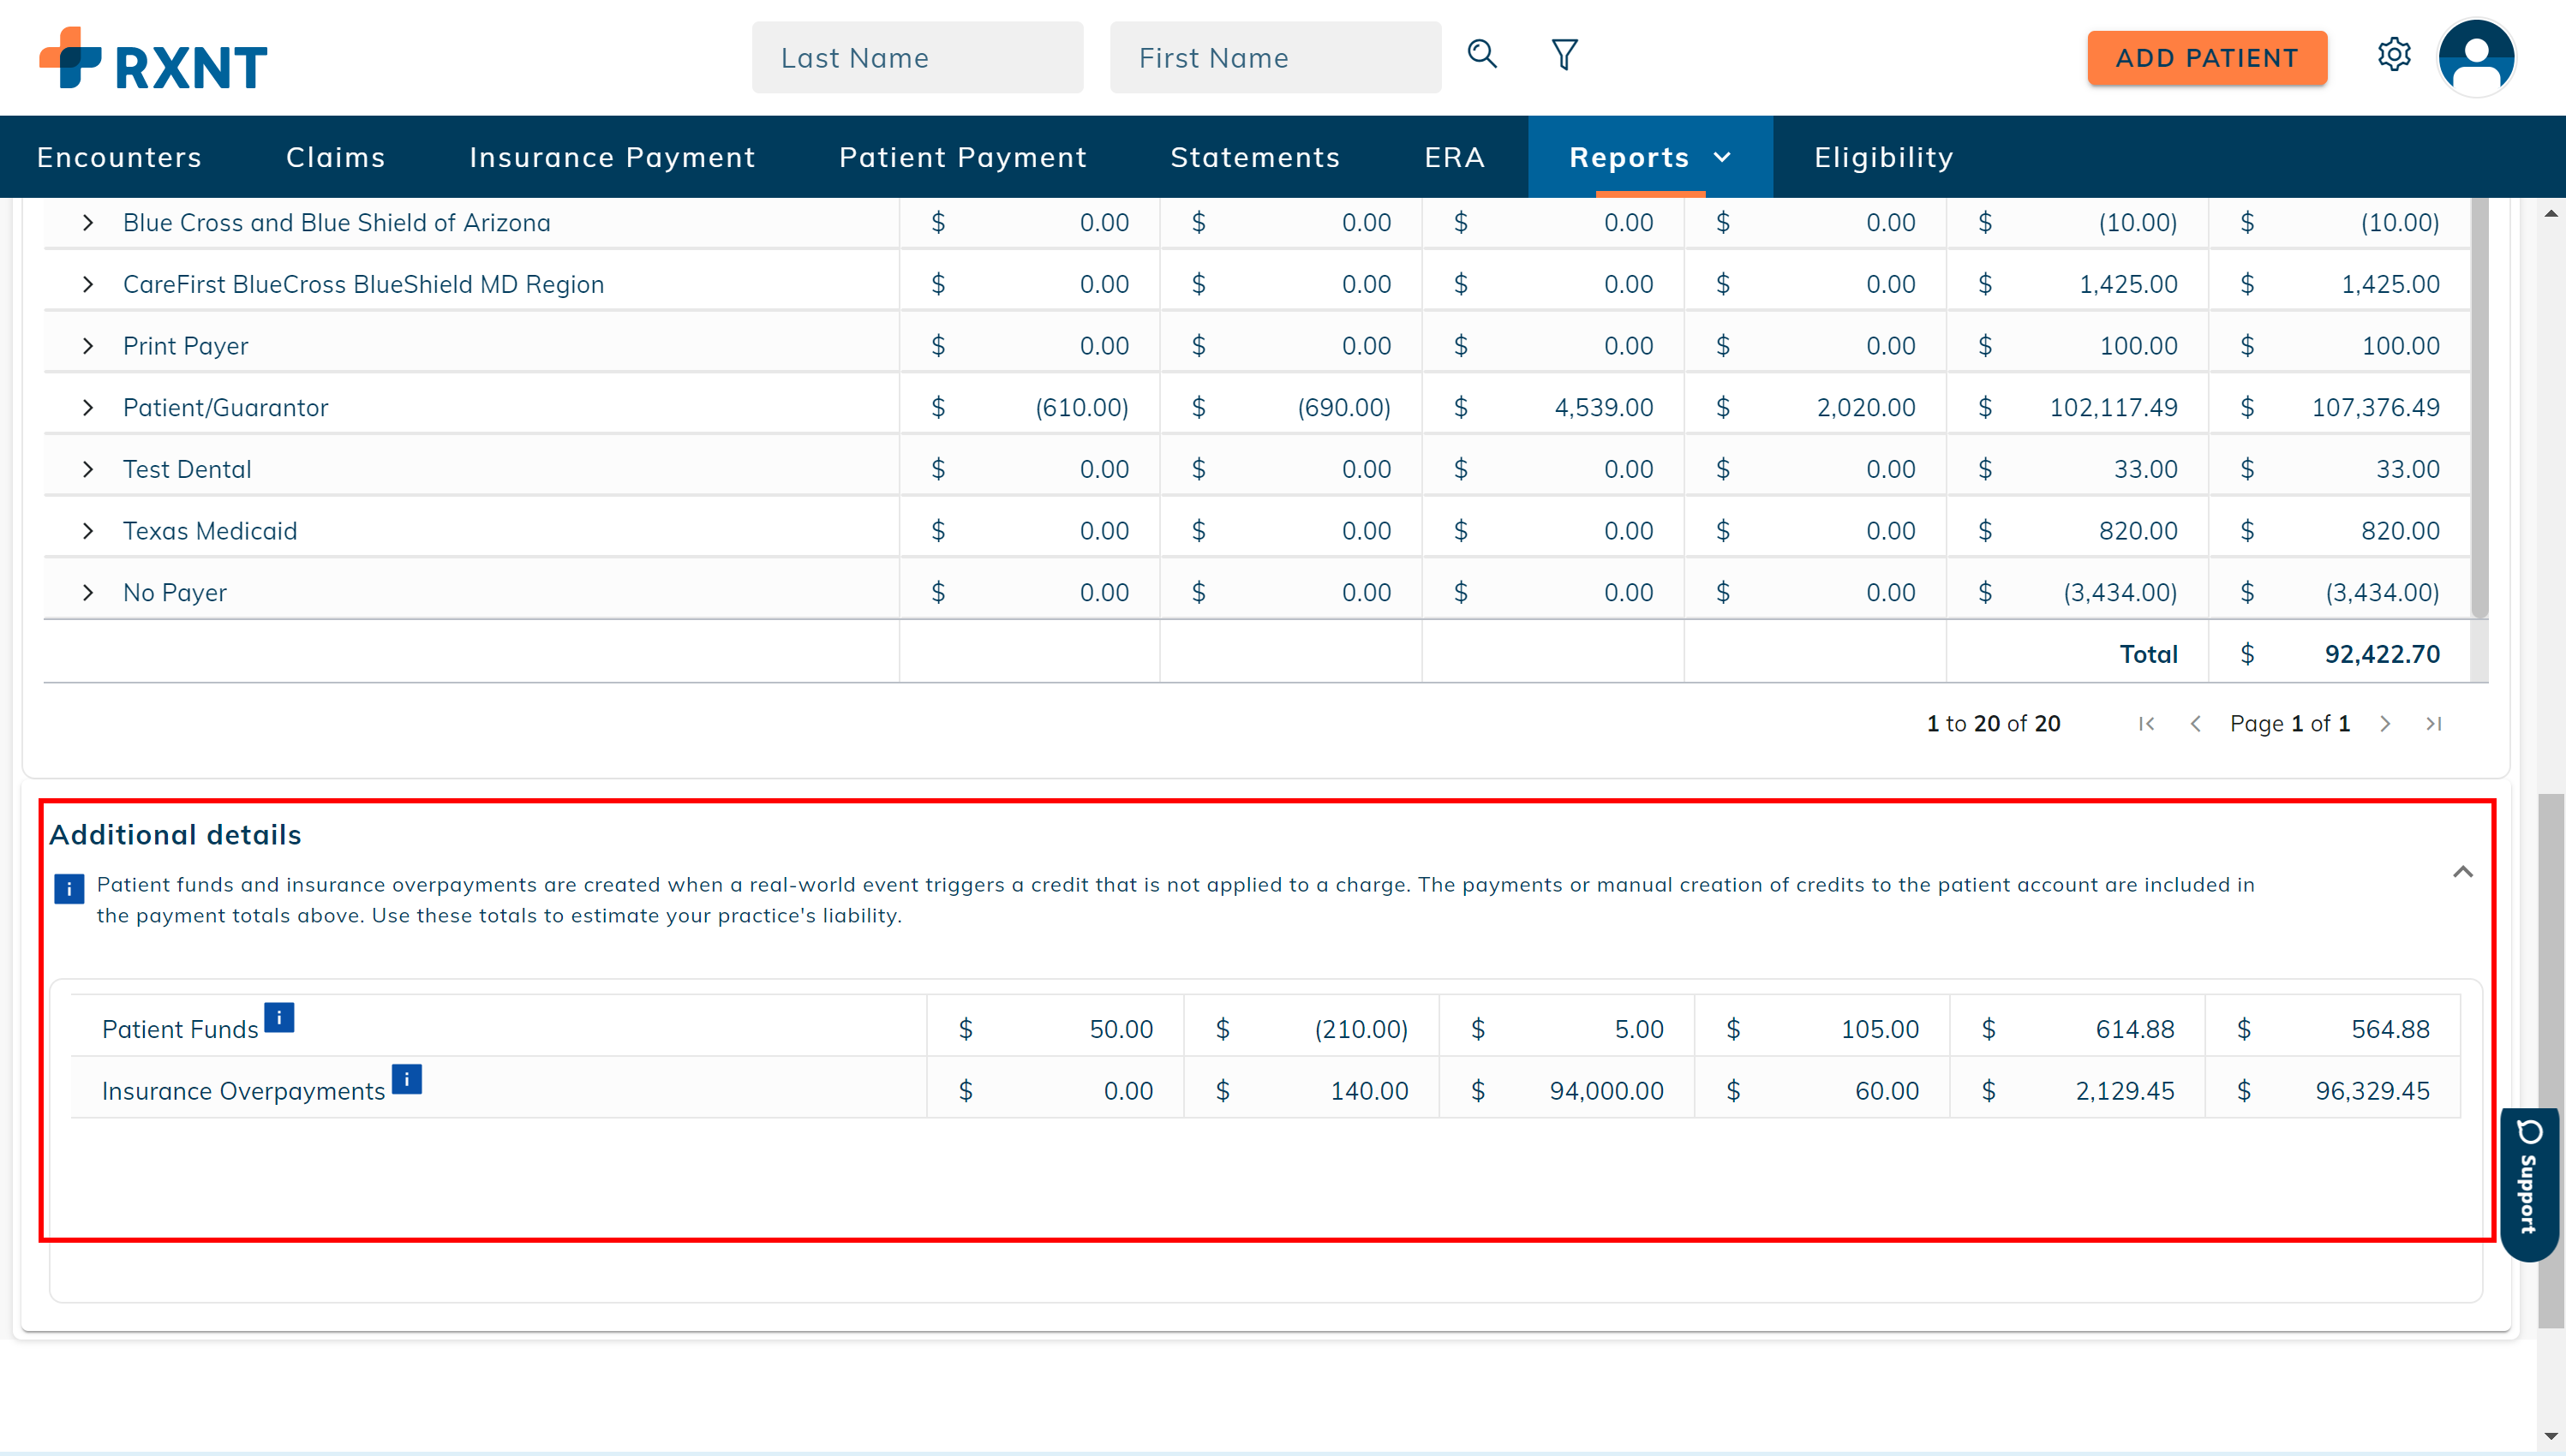Click the ADD PATIENT button
2566x1456 pixels.
(x=2207, y=58)
